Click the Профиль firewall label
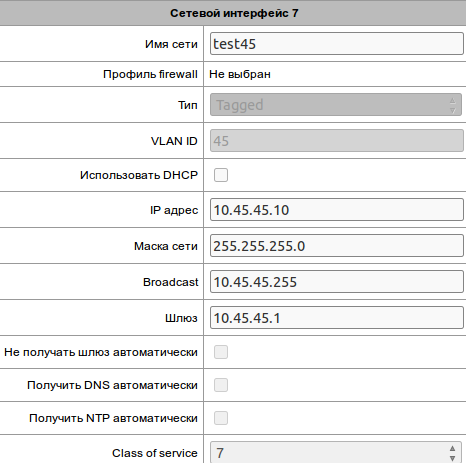The width and height of the screenshot is (466, 463). coord(150,74)
